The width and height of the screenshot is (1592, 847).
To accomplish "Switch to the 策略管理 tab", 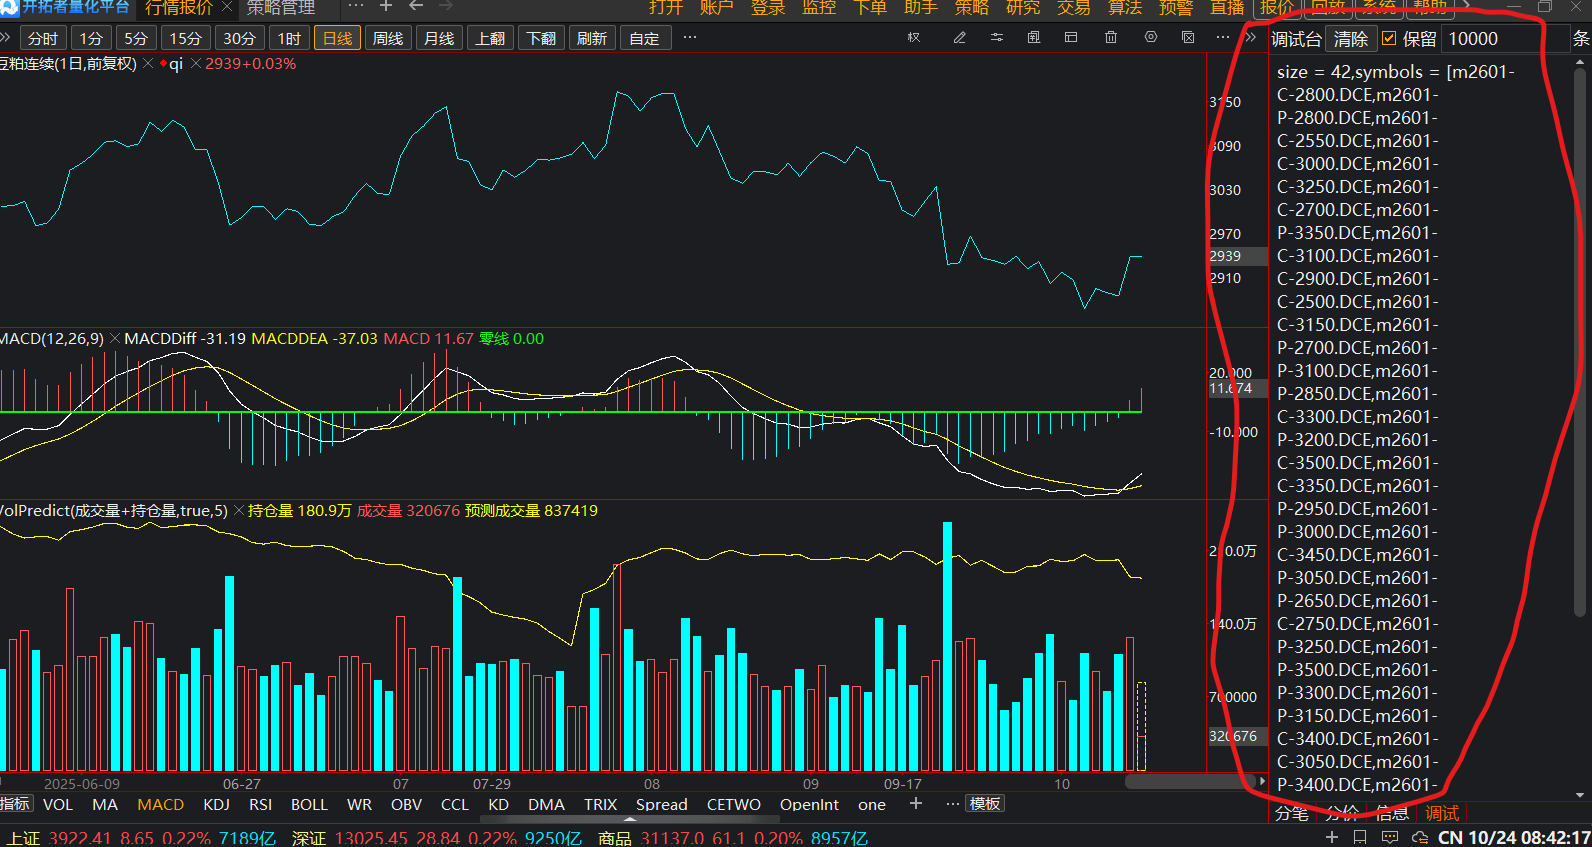I will pyautogui.click(x=281, y=8).
